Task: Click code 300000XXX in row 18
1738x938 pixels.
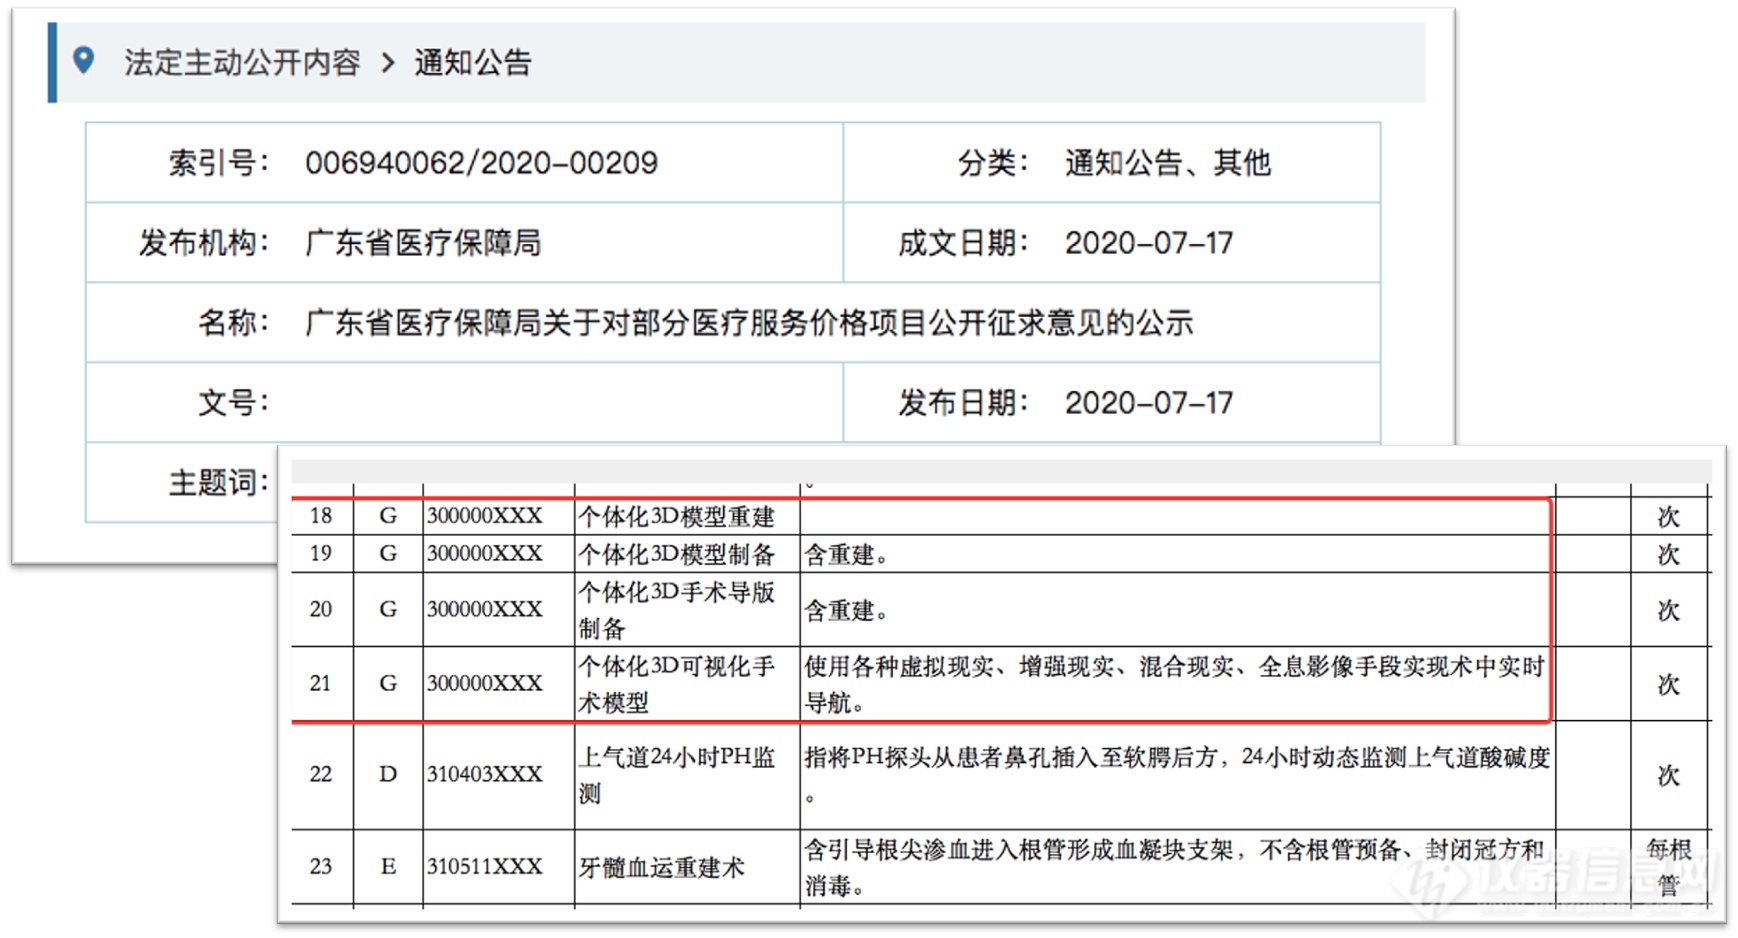Action: pos(485,516)
